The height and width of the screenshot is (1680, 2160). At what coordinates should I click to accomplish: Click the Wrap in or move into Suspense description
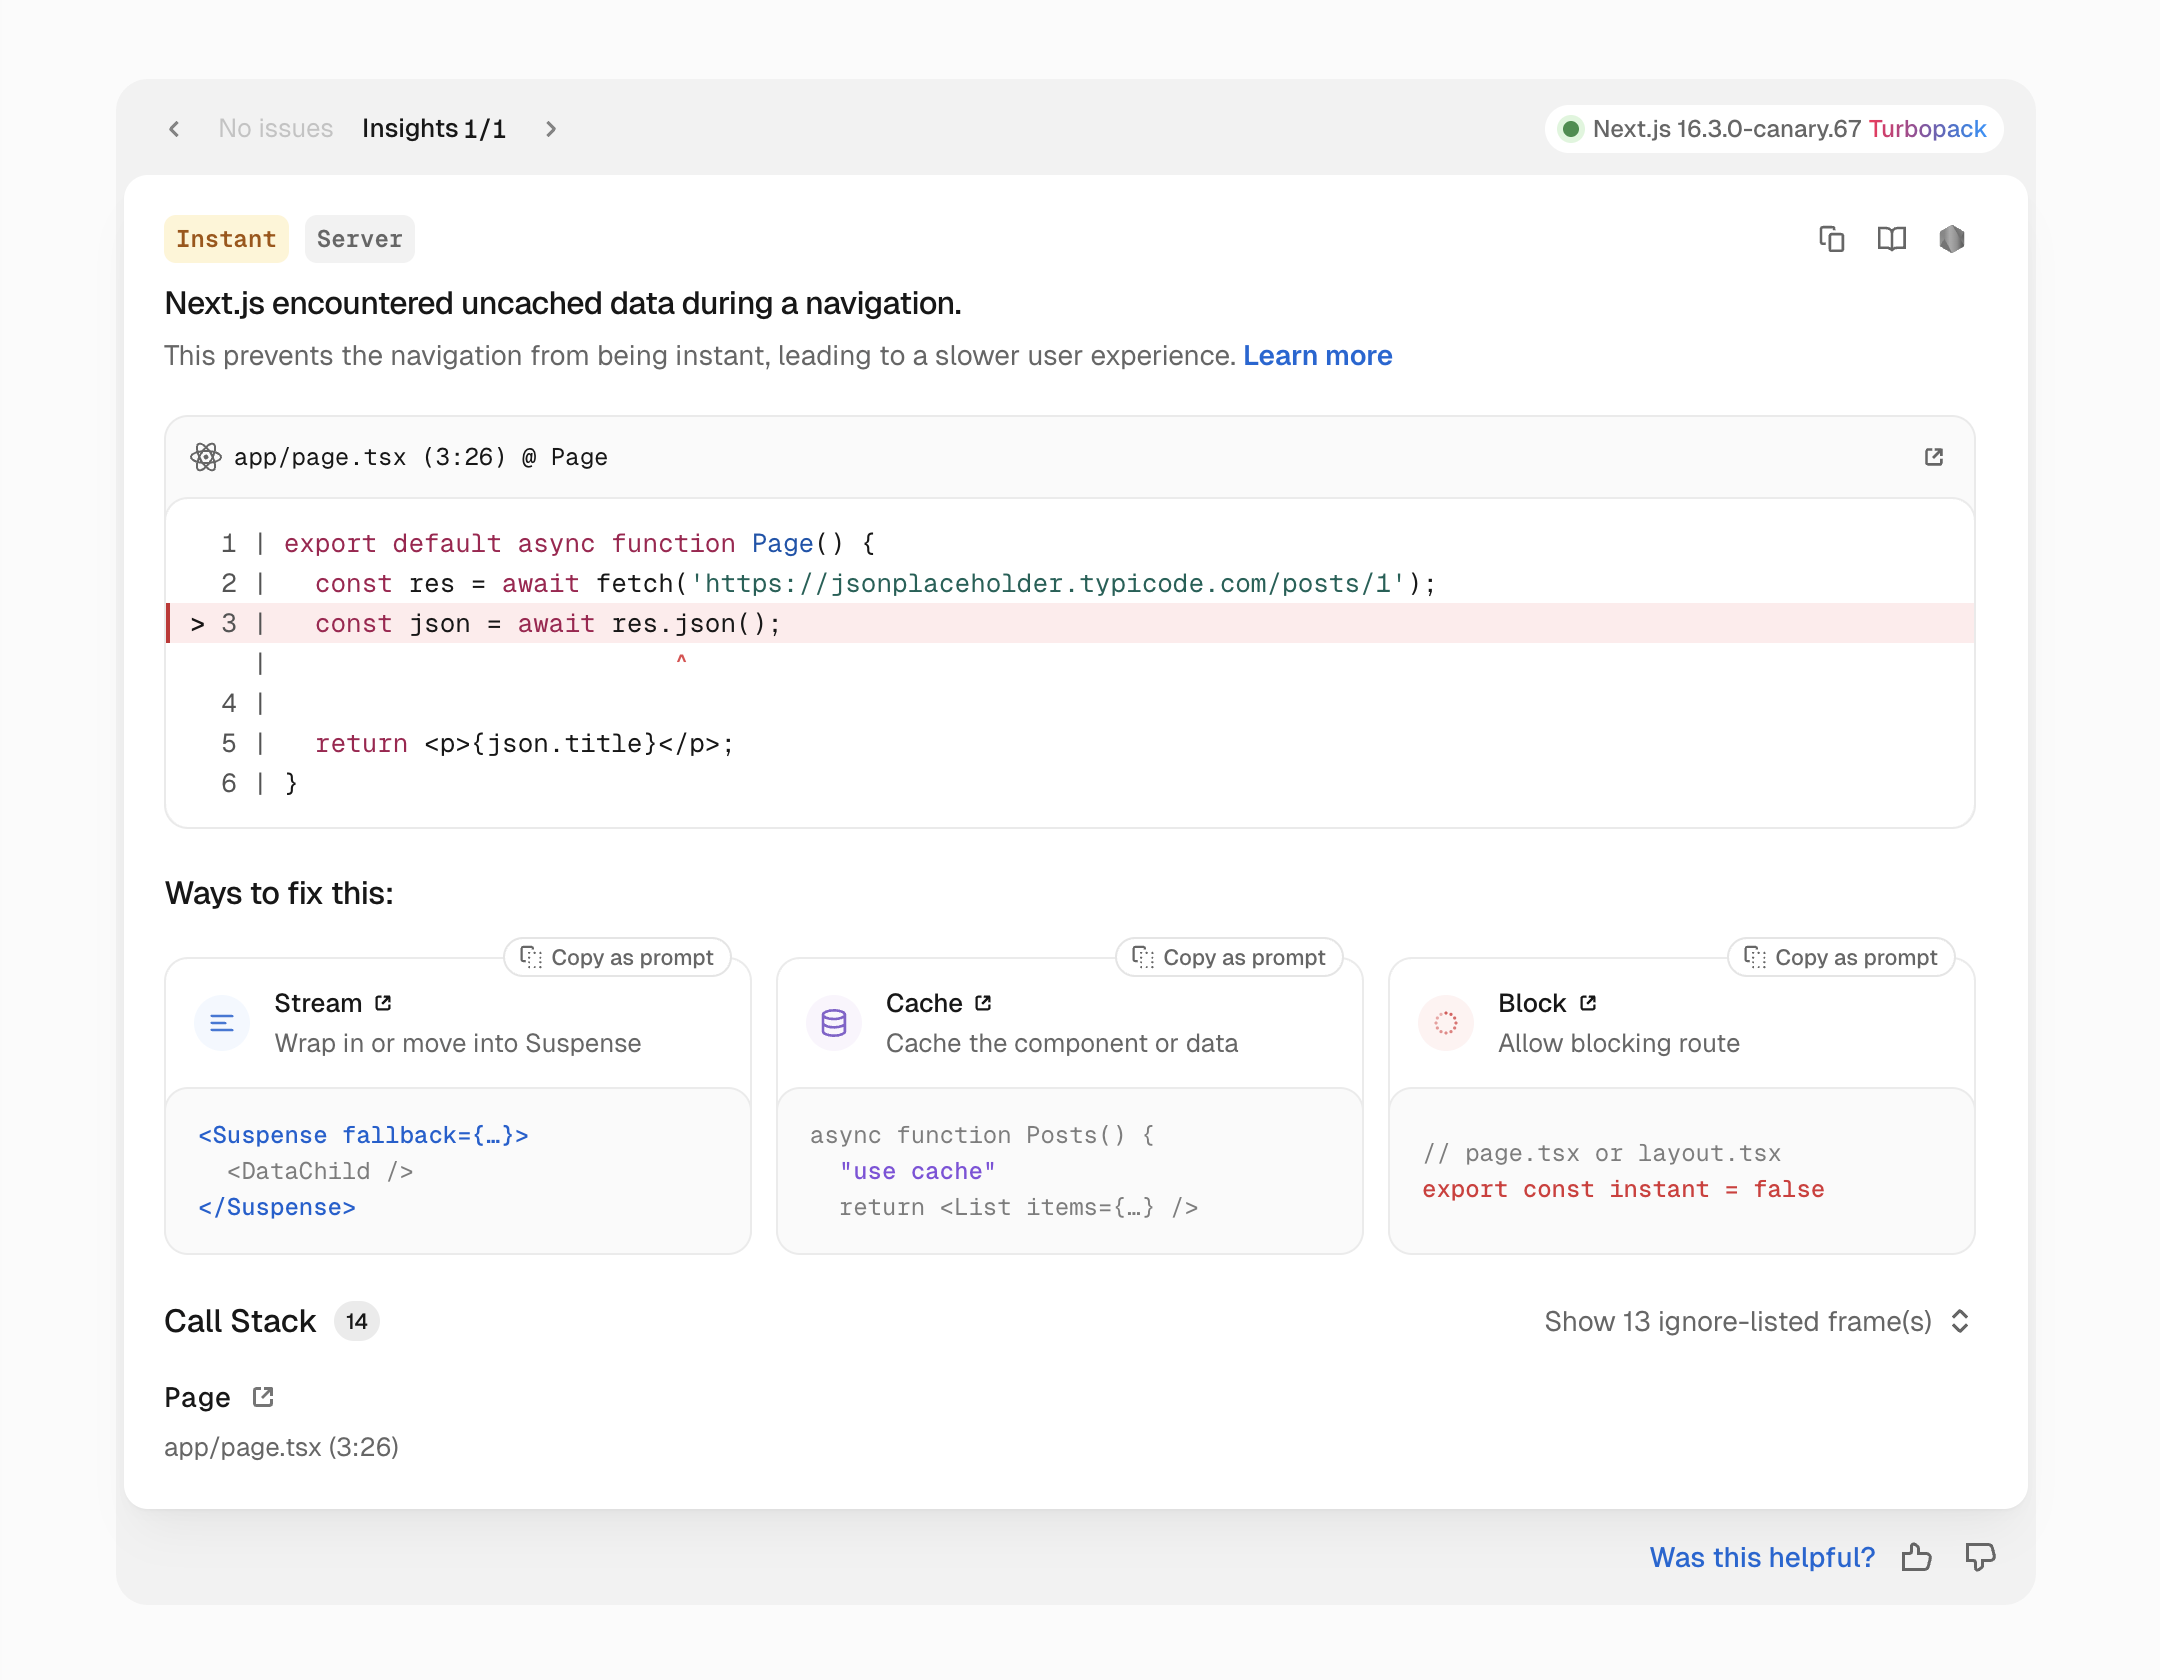click(x=457, y=1043)
